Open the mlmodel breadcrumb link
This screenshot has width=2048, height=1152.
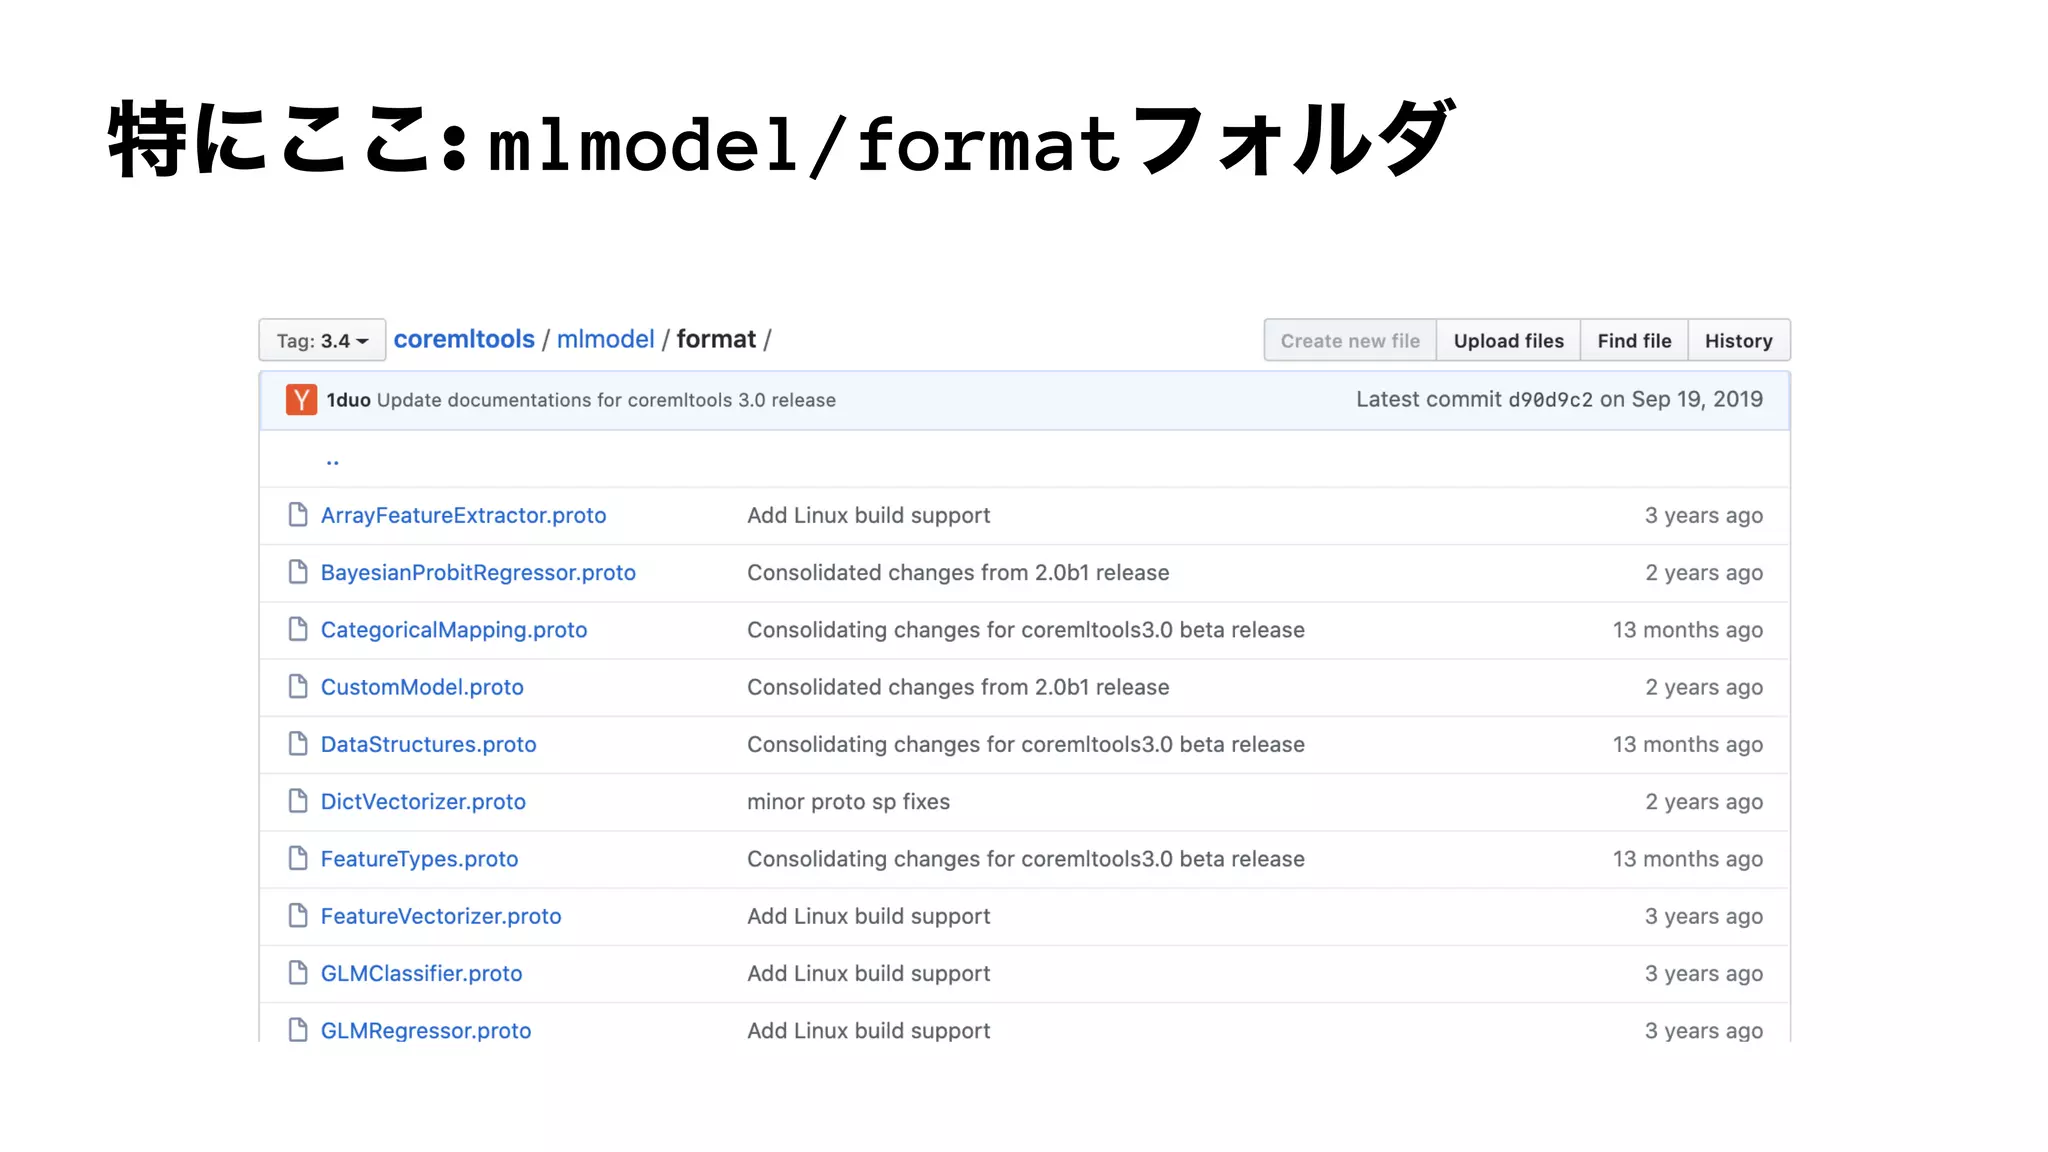605,339
